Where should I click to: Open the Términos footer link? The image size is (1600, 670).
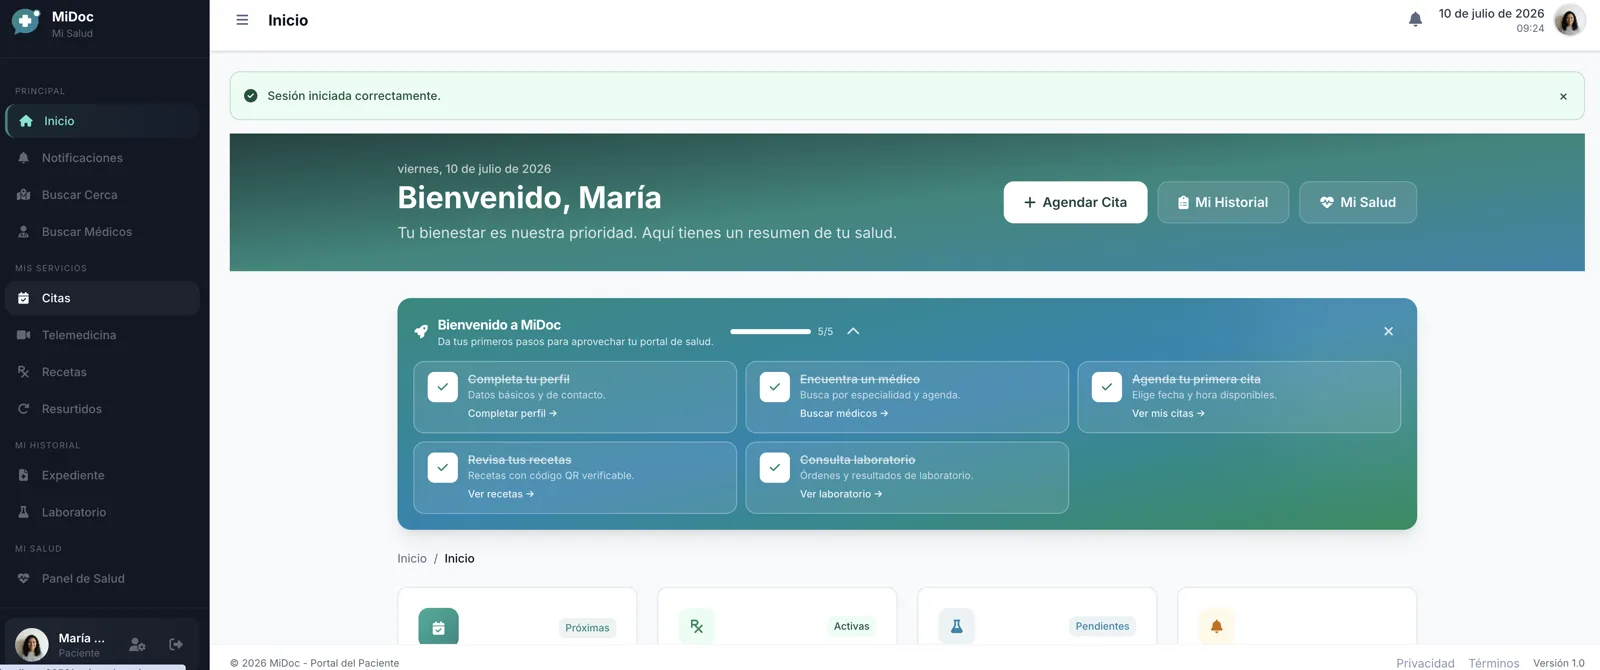point(1494,663)
